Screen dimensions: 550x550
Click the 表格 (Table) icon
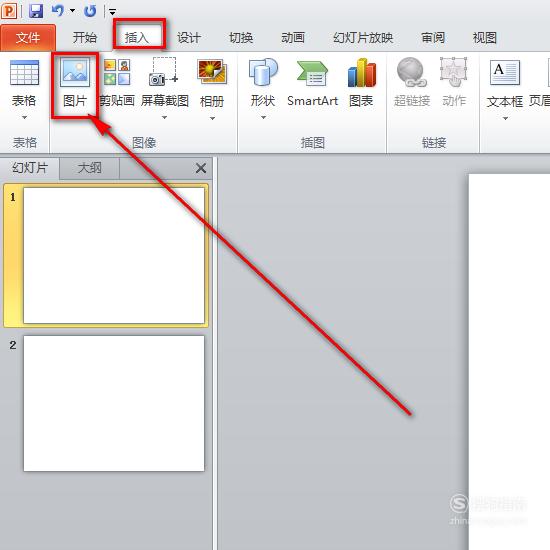pyautogui.click(x=24, y=73)
